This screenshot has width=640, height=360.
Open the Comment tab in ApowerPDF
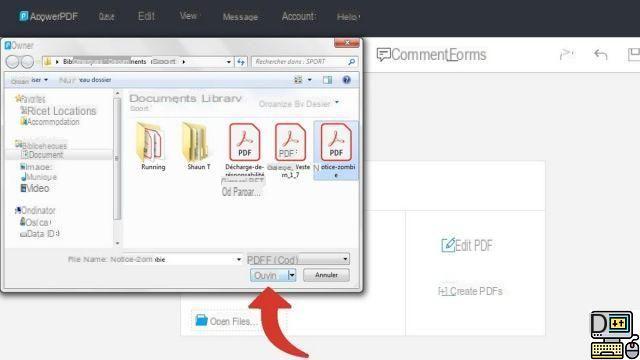click(412, 55)
